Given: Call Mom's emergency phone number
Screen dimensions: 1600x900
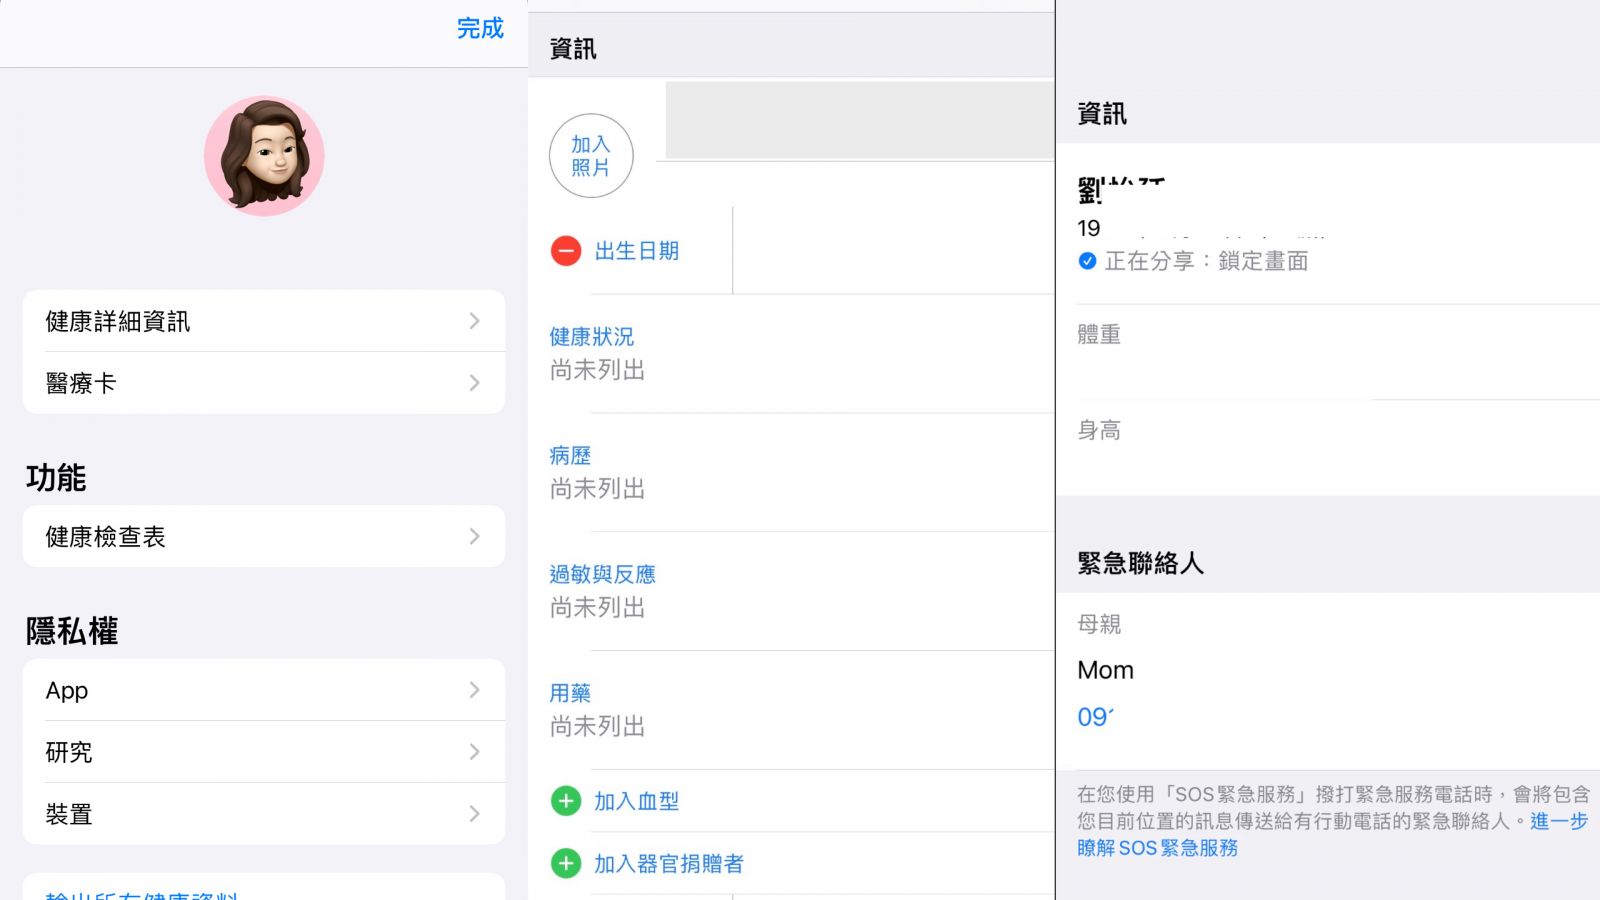Looking at the screenshot, I should point(1095,717).
